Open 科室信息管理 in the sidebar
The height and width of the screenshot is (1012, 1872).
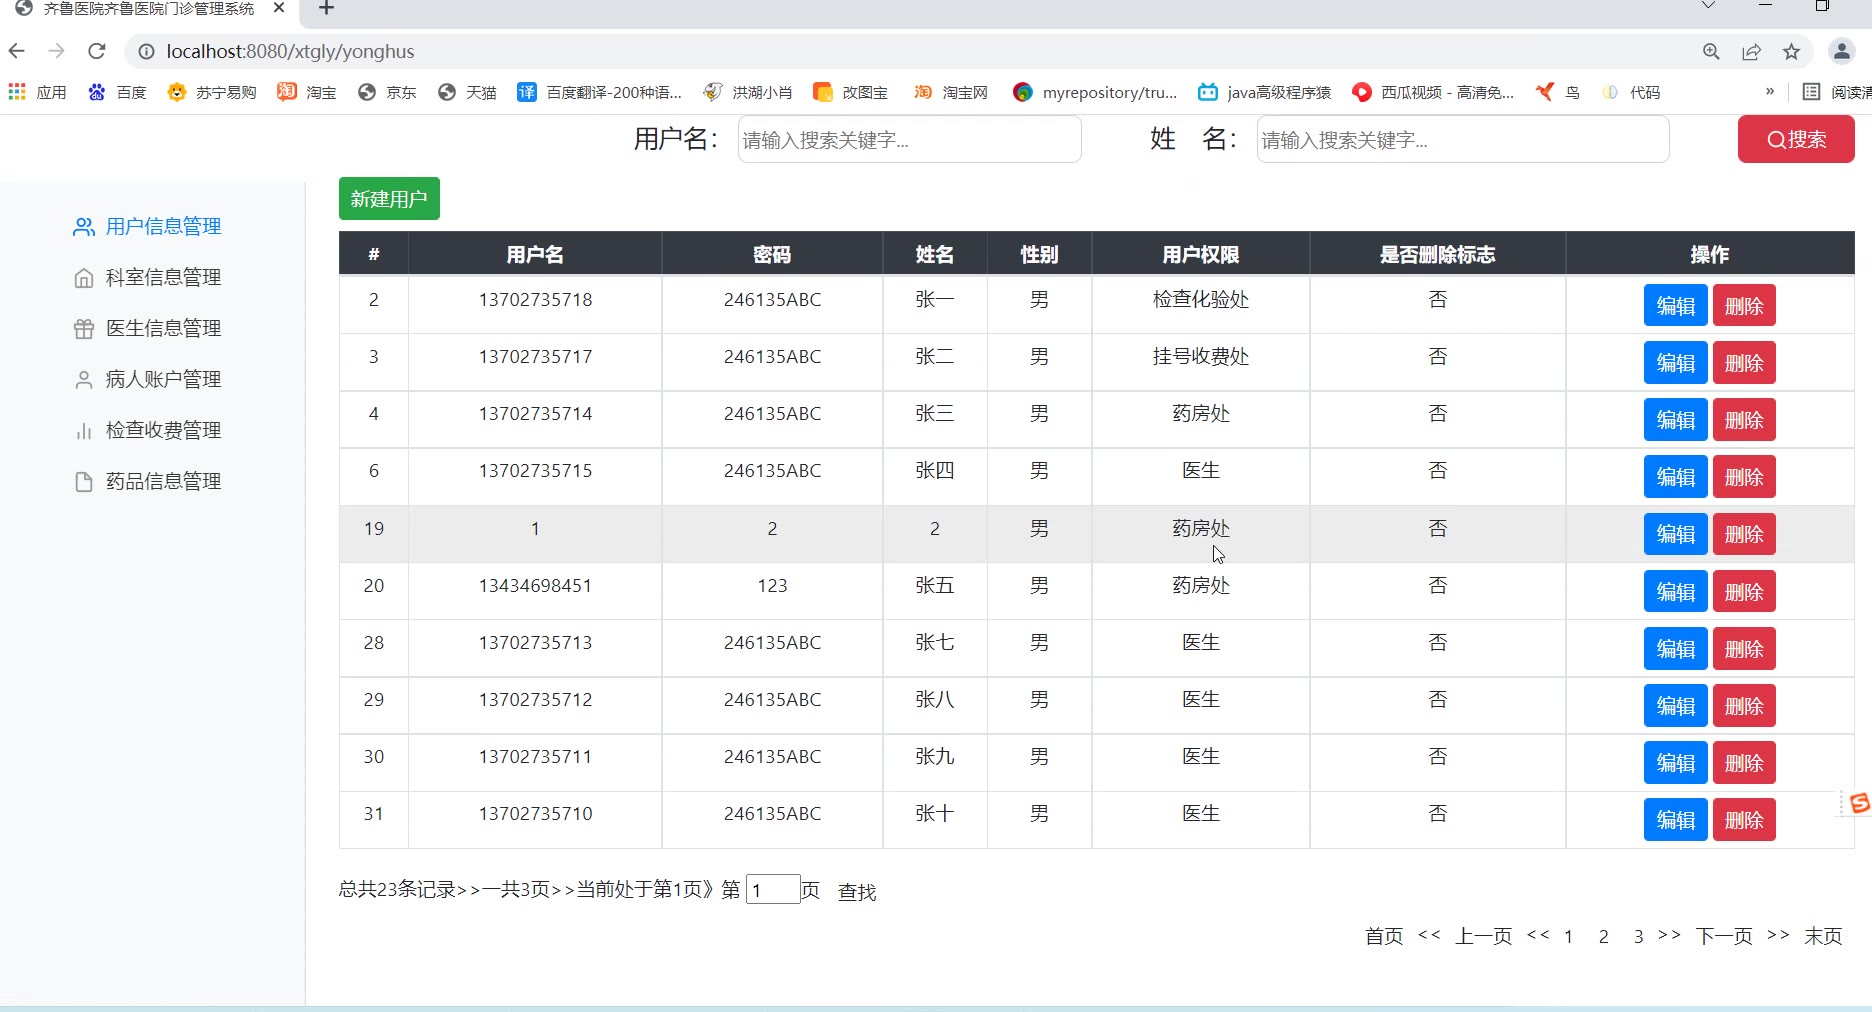pyautogui.click(x=163, y=278)
